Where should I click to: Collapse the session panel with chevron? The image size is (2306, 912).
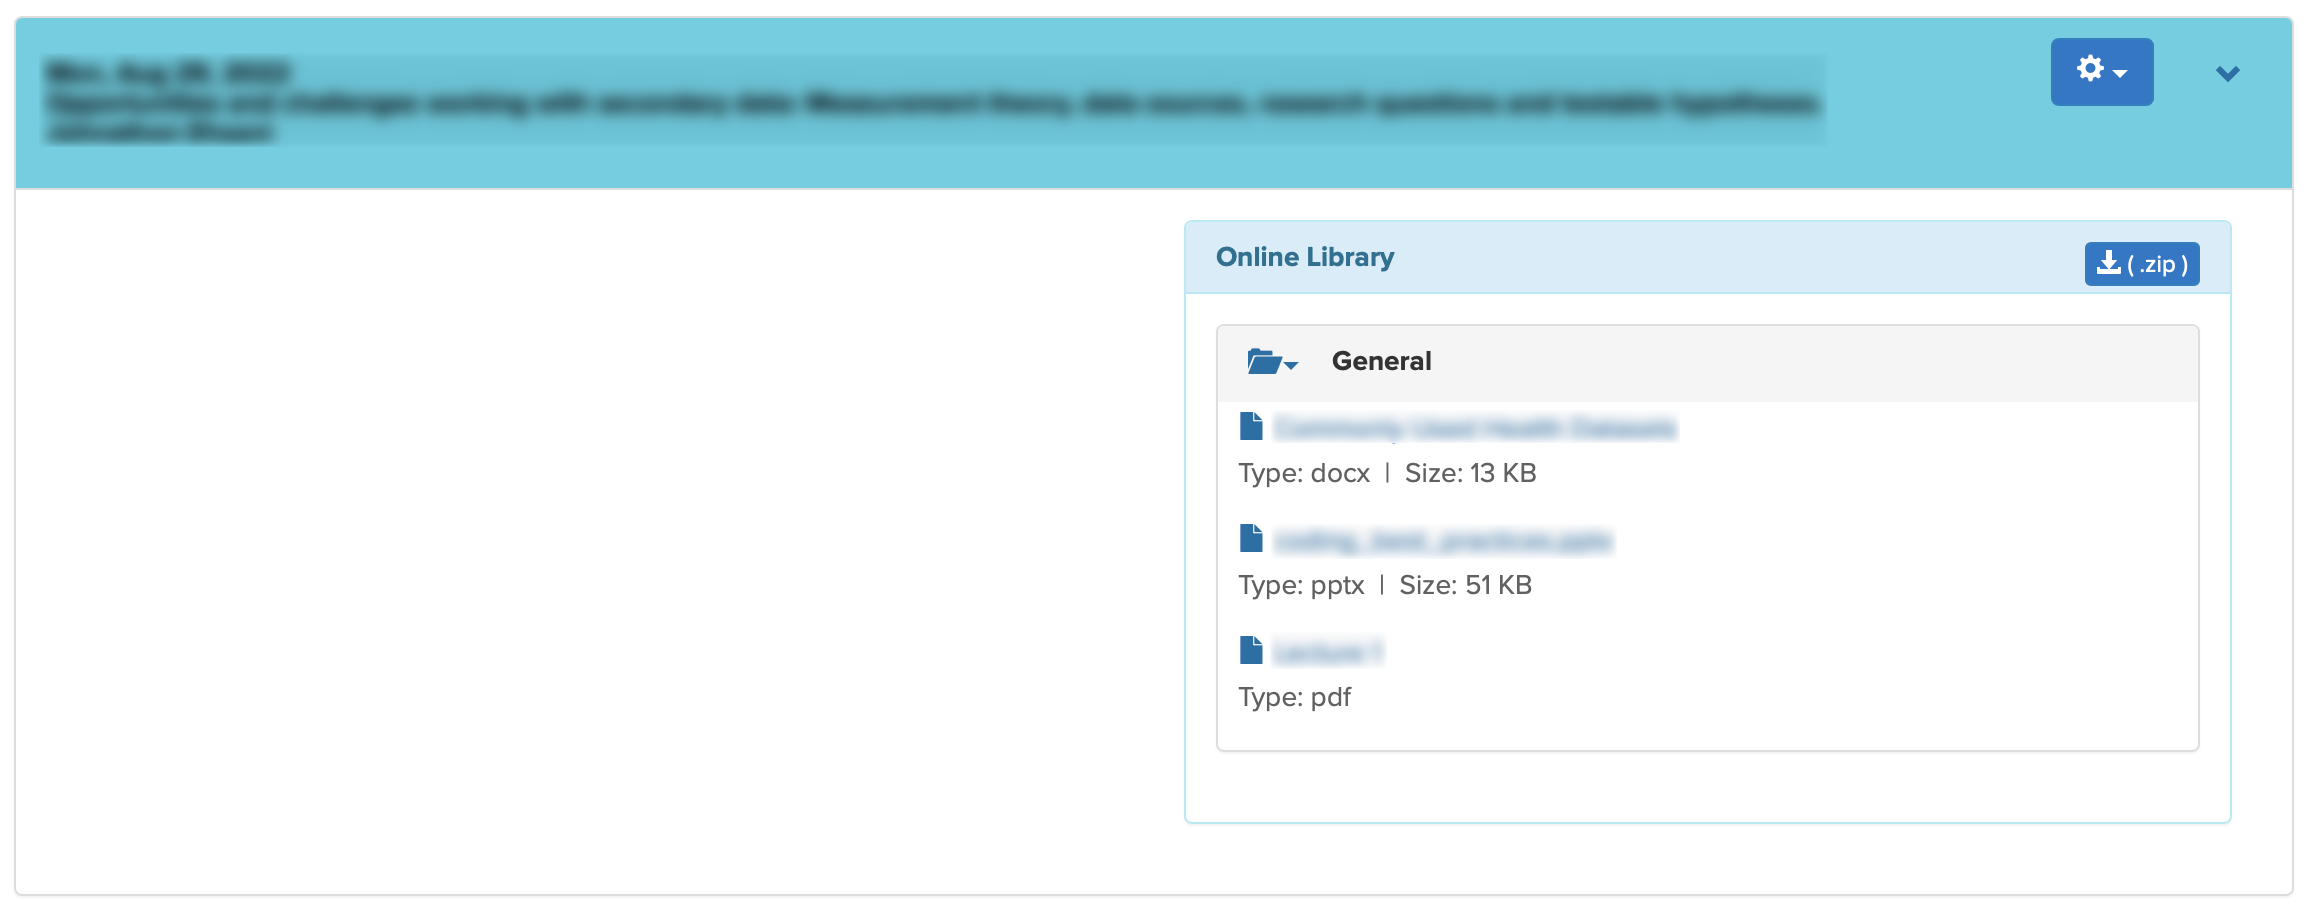click(x=2227, y=73)
